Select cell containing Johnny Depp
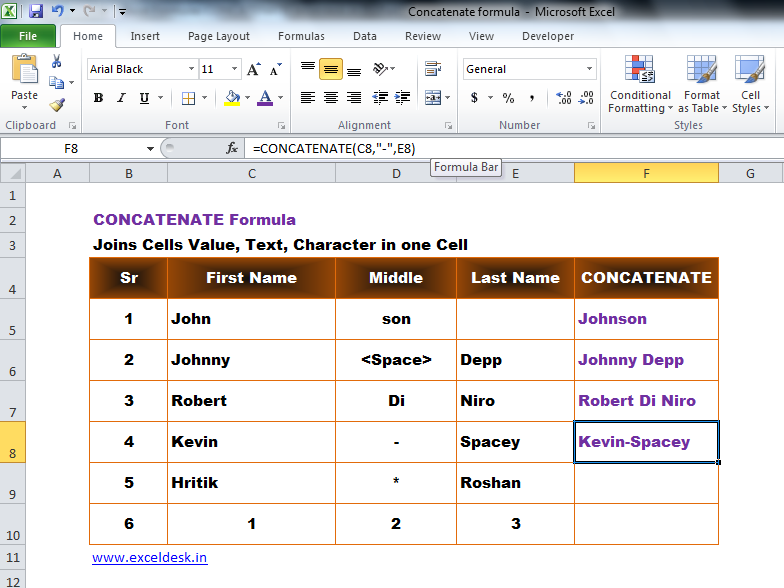This screenshot has width=784, height=588. [x=646, y=360]
